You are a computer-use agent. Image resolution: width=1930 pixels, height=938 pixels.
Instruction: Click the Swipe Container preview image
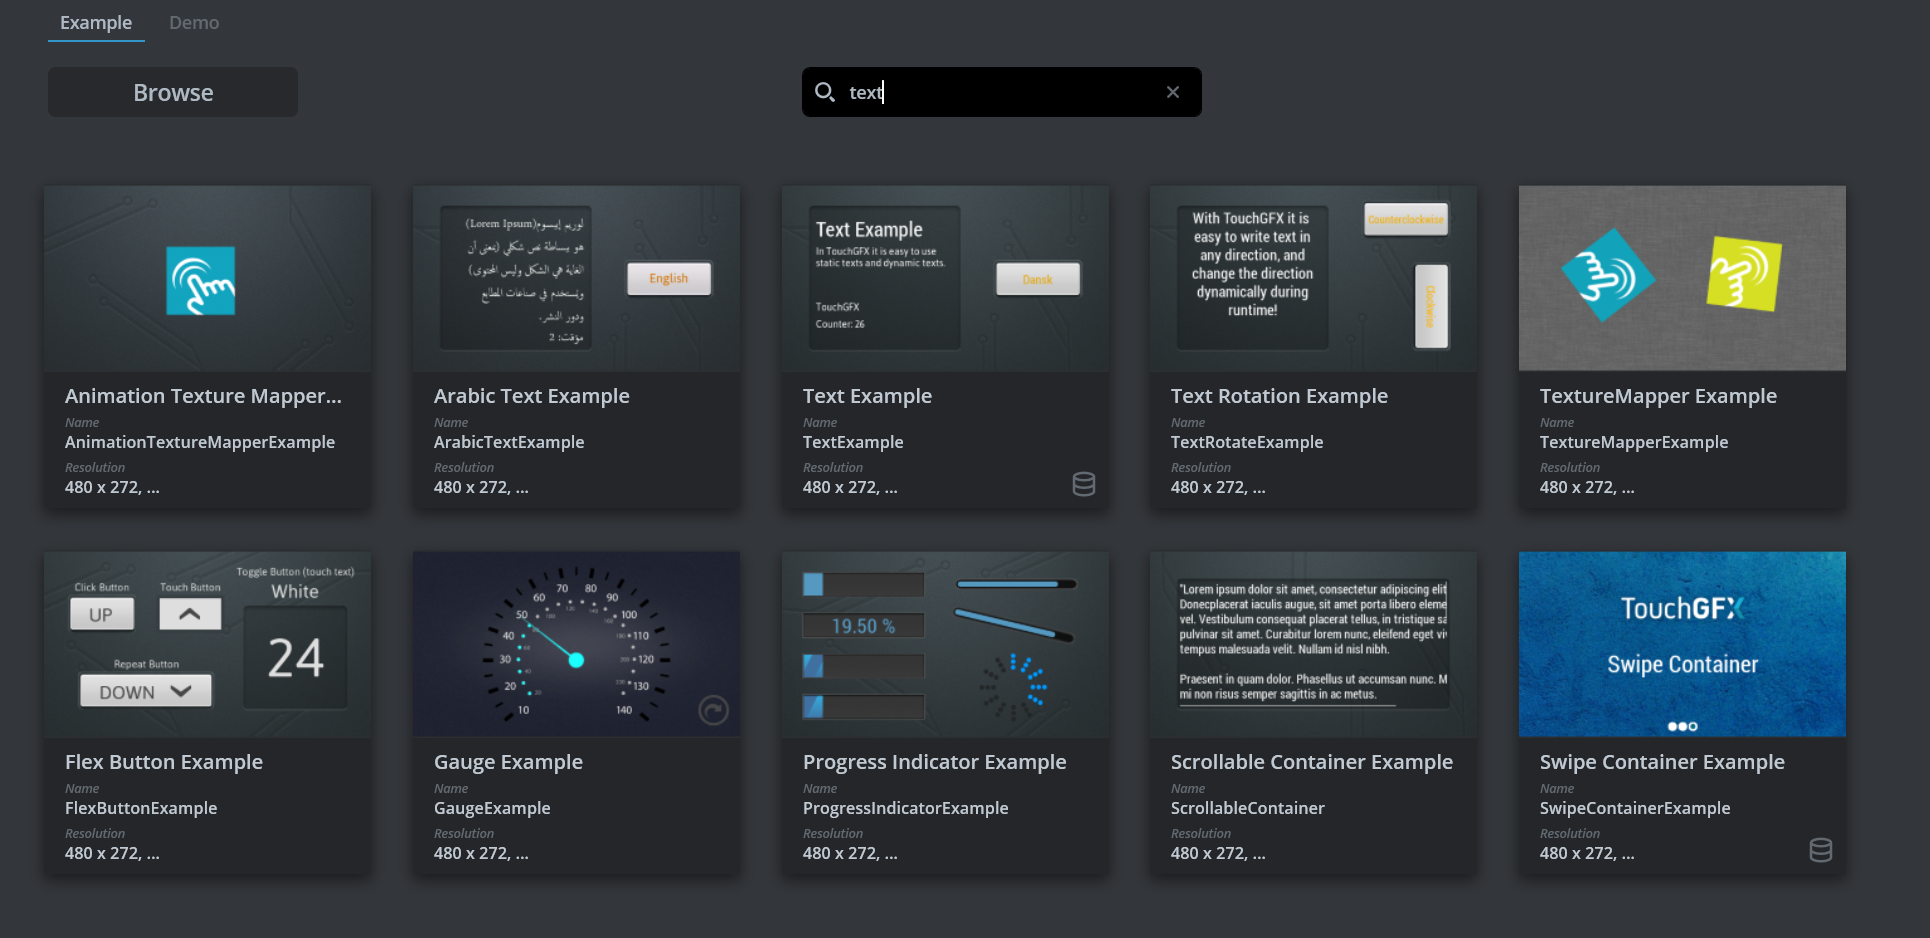point(1682,644)
